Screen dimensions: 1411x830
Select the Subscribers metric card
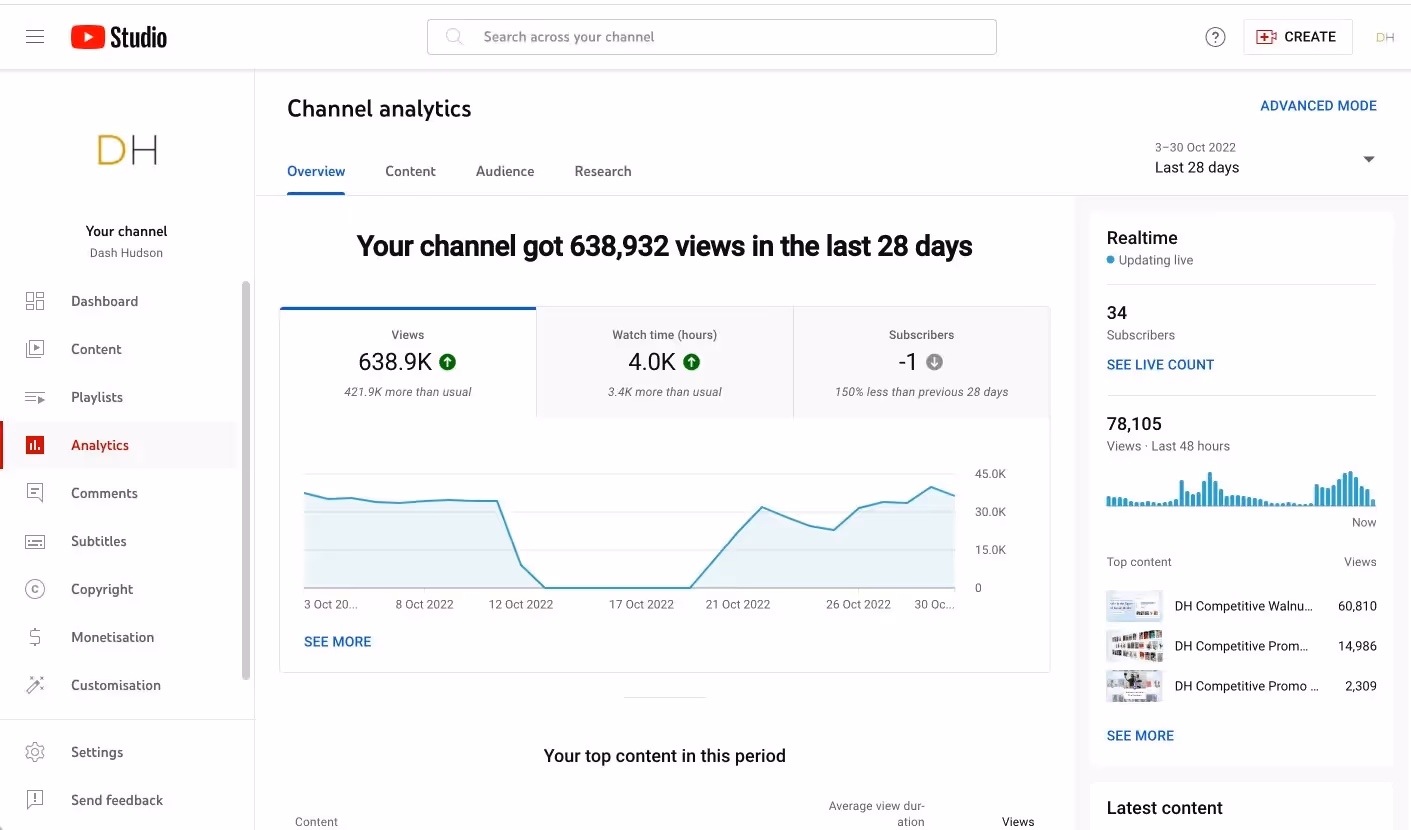pyautogui.click(x=921, y=361)
